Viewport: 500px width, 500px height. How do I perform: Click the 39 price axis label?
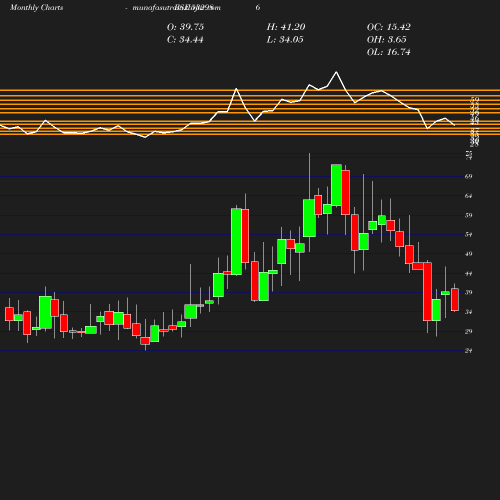tap(468, 293)
